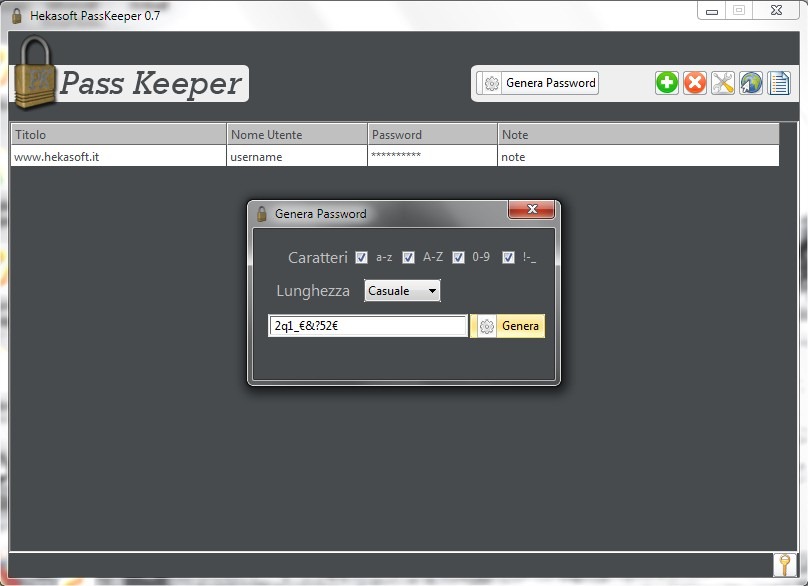Click the gear icon beside Genera Password
The height and width of the screenshot is (586, 808).
(492, 83)
